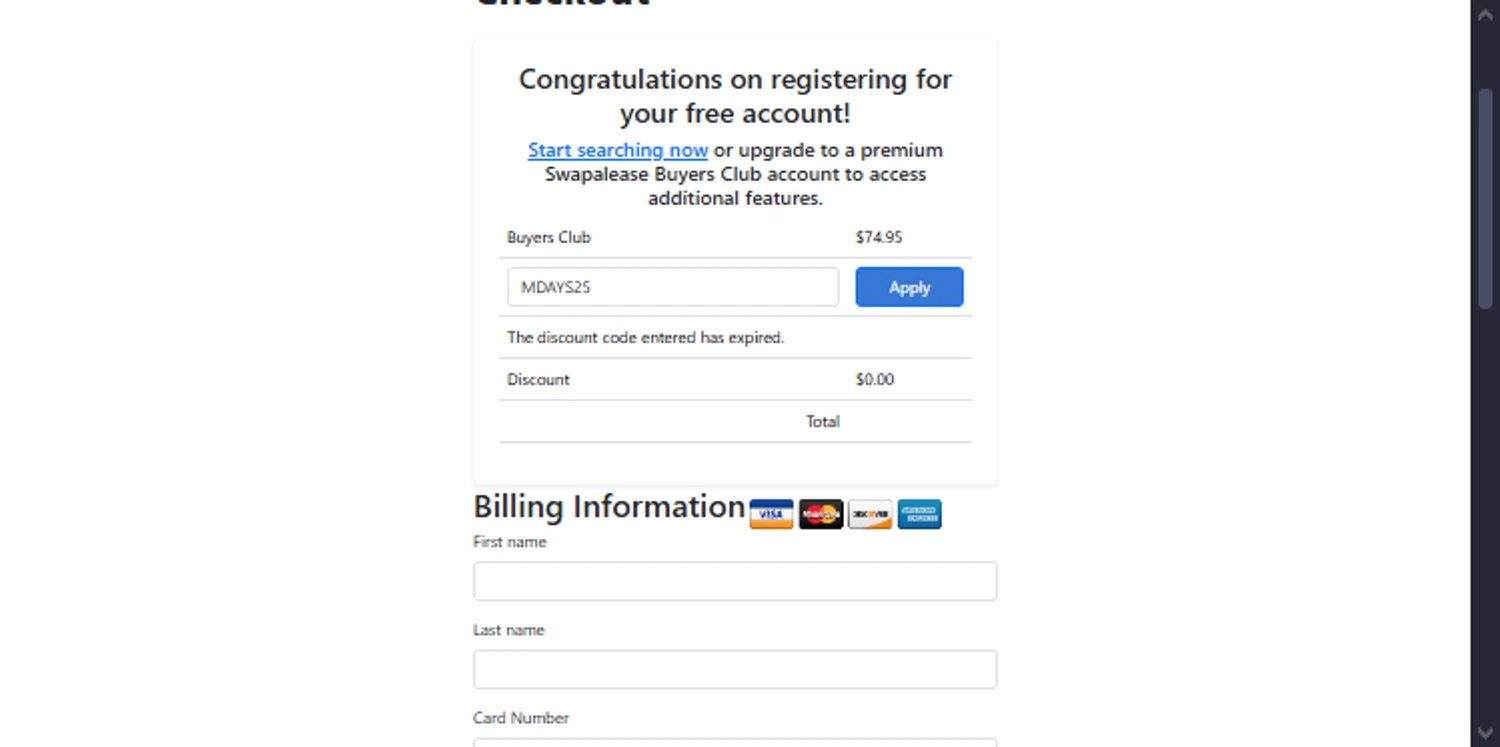1500x747 pixels.
Task: Click the Billing Information heading
Action: pyautogui.click(x=609, y=507)
